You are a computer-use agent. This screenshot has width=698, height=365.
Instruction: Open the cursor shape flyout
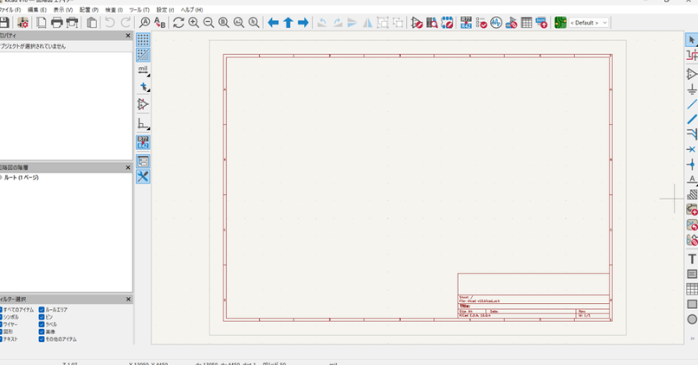143,86
